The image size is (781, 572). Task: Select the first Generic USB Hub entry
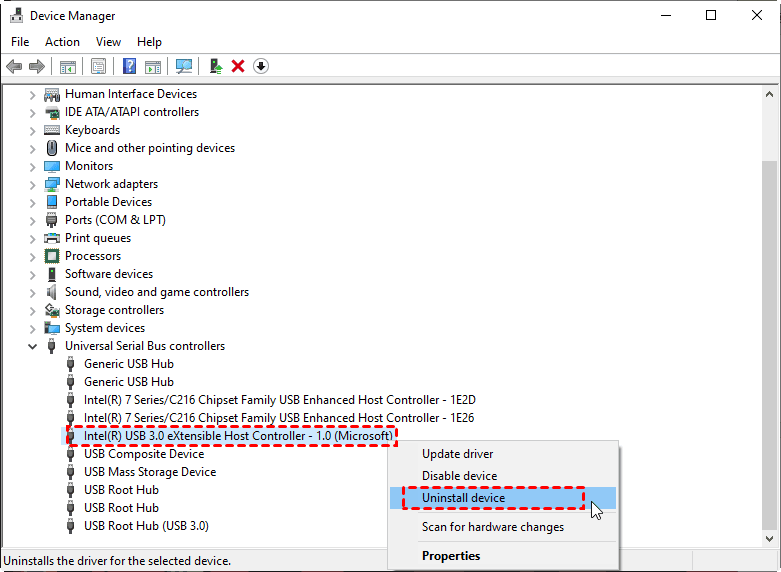pos(129,364)
